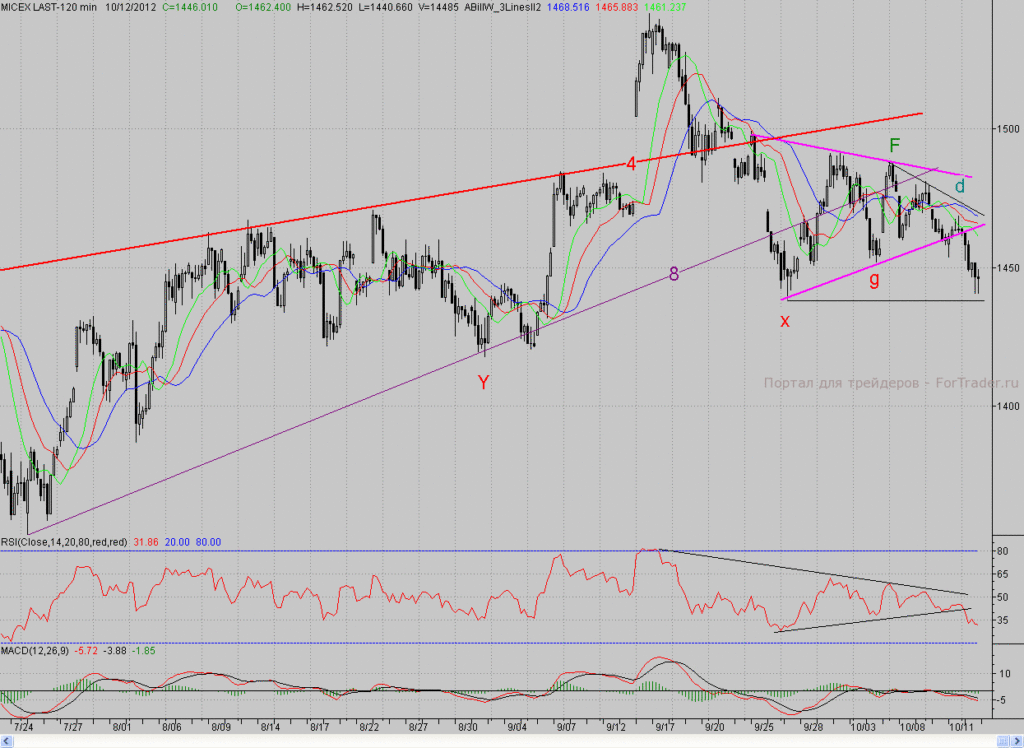The image size is (1024, 748).
Task: Click the red number 4 trendline label
Action: [631, 163]
